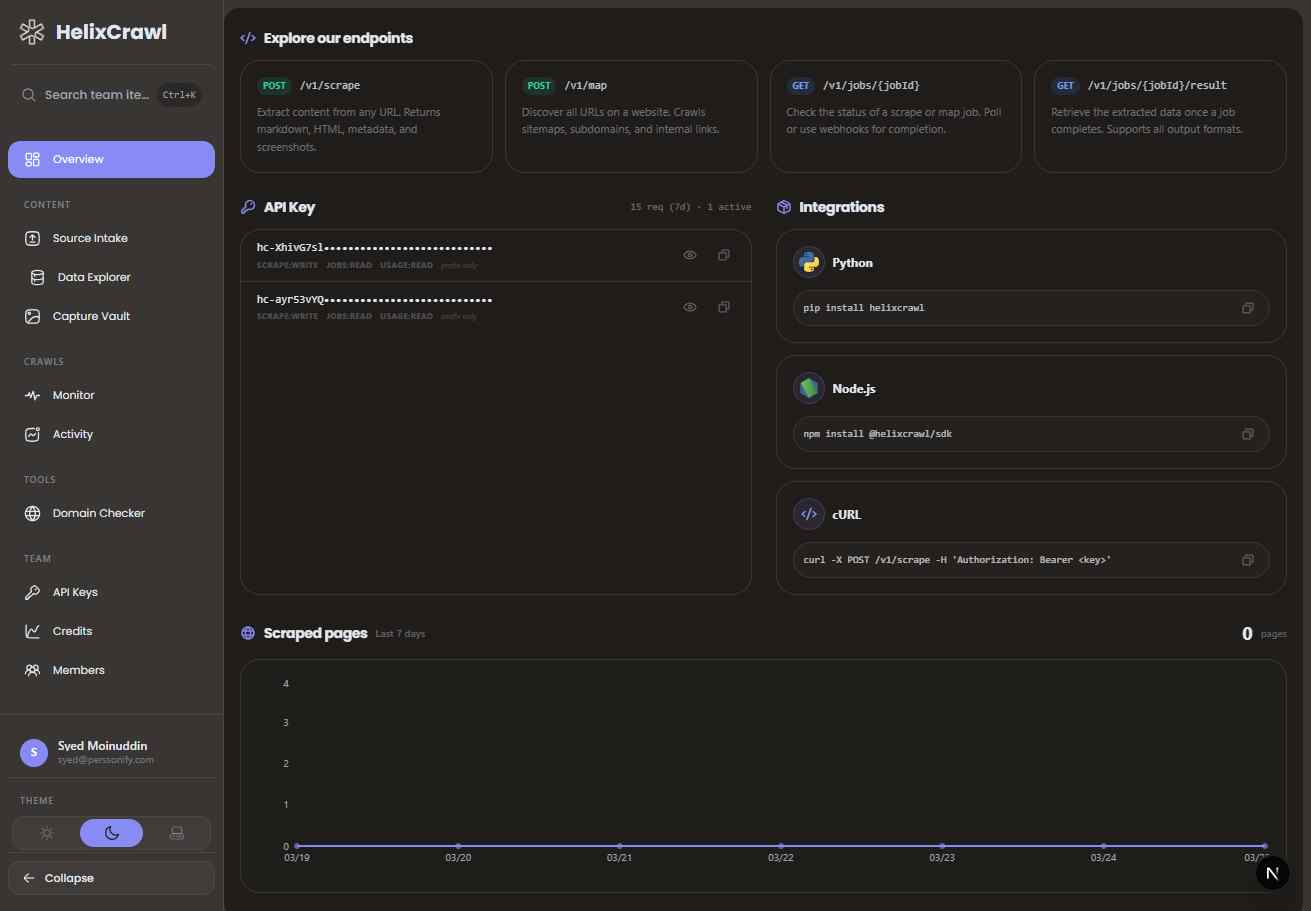Image resolution: width=1311 pixels, height=911 pixels.
Task: Open the Credits page
Action: click(111, 631)
